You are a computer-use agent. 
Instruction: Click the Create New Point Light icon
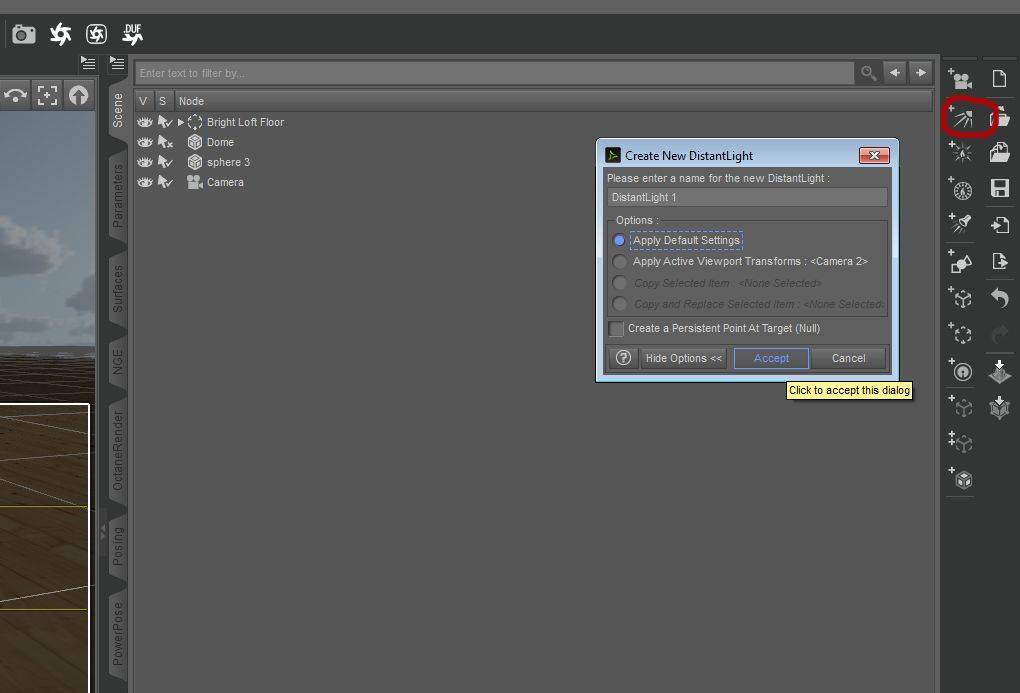961,152
